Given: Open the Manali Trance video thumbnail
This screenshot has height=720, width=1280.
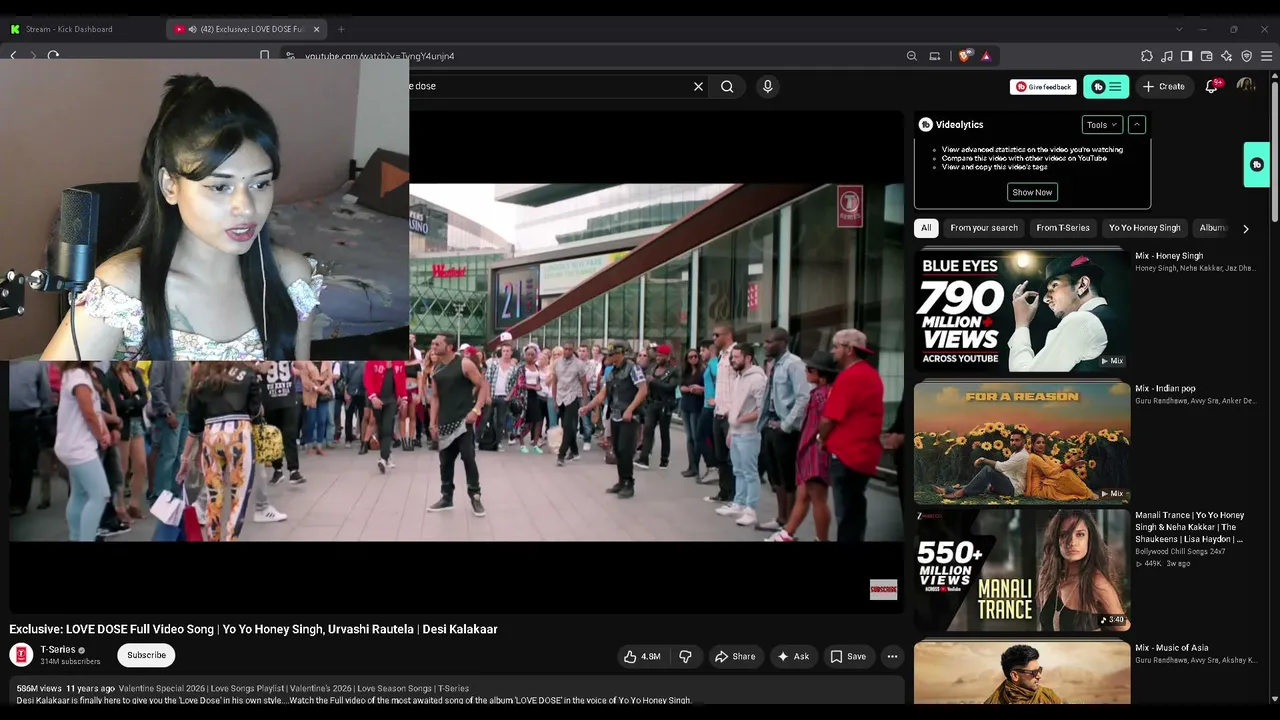Looking at the screenshot, I should [x=1022, y=571].
